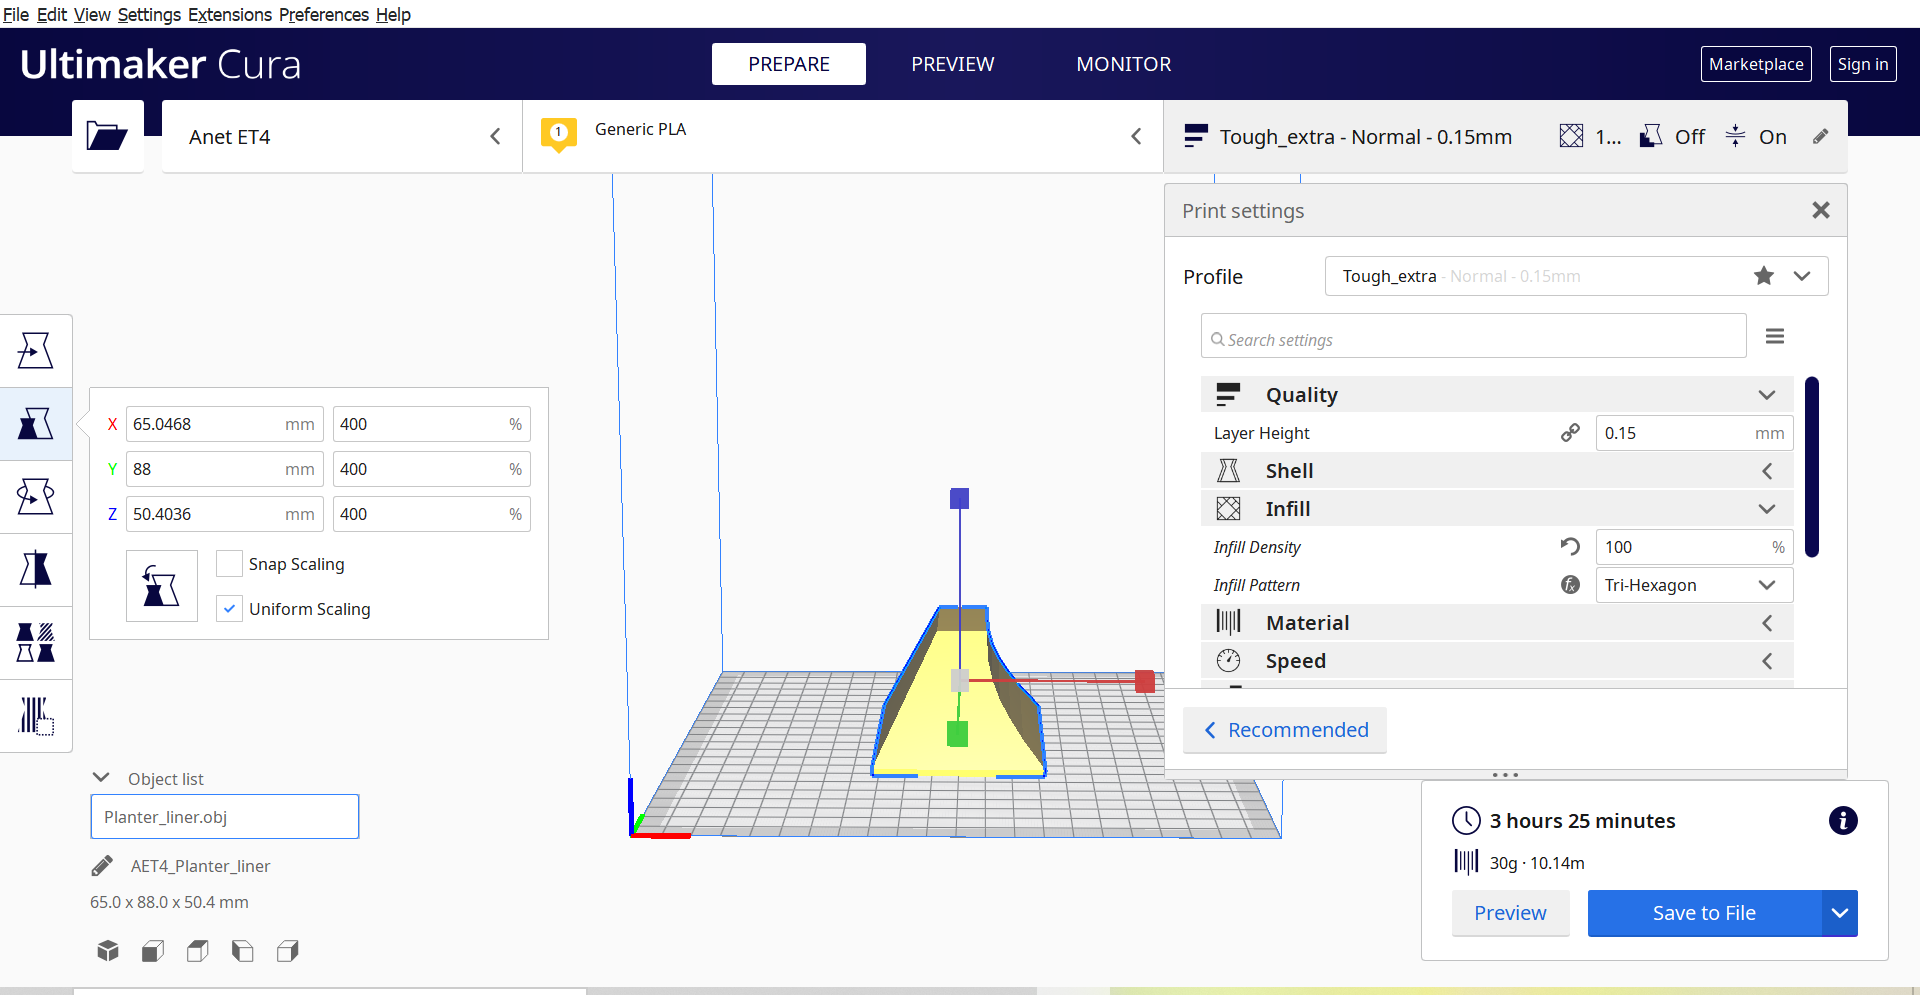The image size is (1920, 995).
Task: Click the Infill Pattern function icon
Action: coord(1570,585)
